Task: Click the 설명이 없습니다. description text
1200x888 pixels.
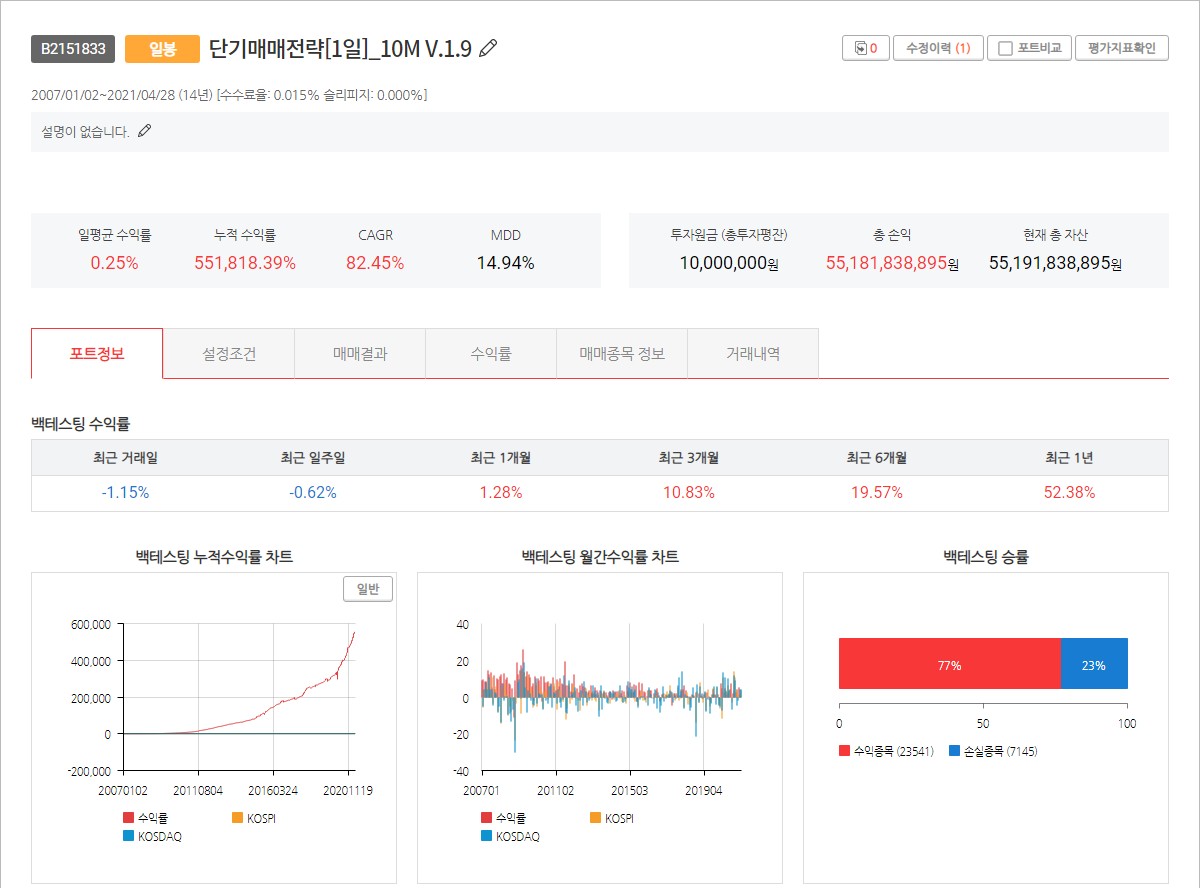Action: pyautogui.click(x=85, y=131)
